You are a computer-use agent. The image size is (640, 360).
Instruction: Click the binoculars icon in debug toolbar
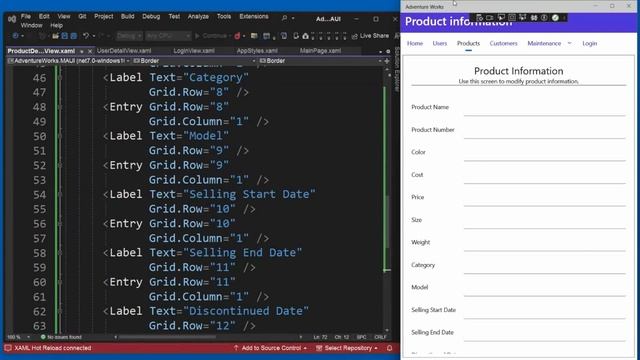[533, 18]
